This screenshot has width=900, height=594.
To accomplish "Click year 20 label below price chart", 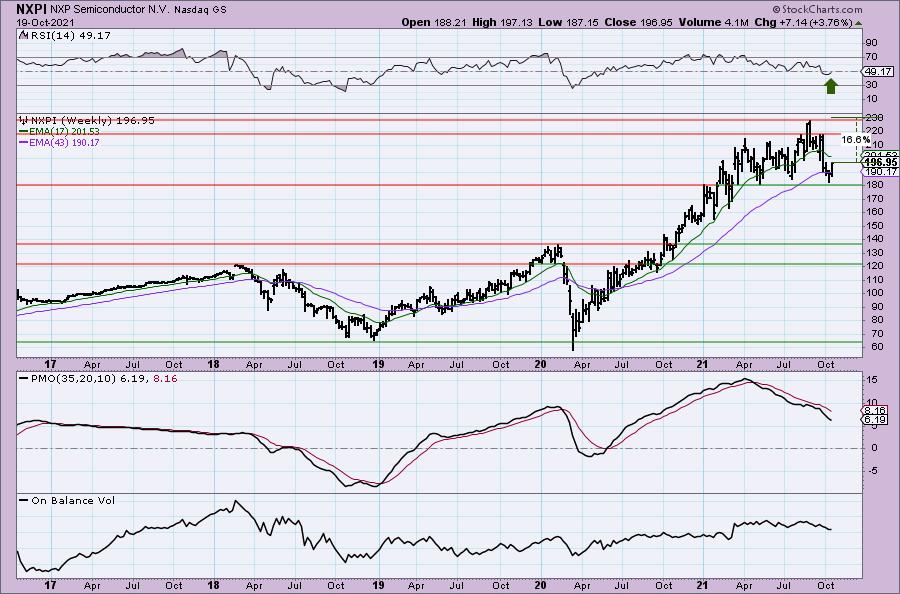I will point(540,364).
